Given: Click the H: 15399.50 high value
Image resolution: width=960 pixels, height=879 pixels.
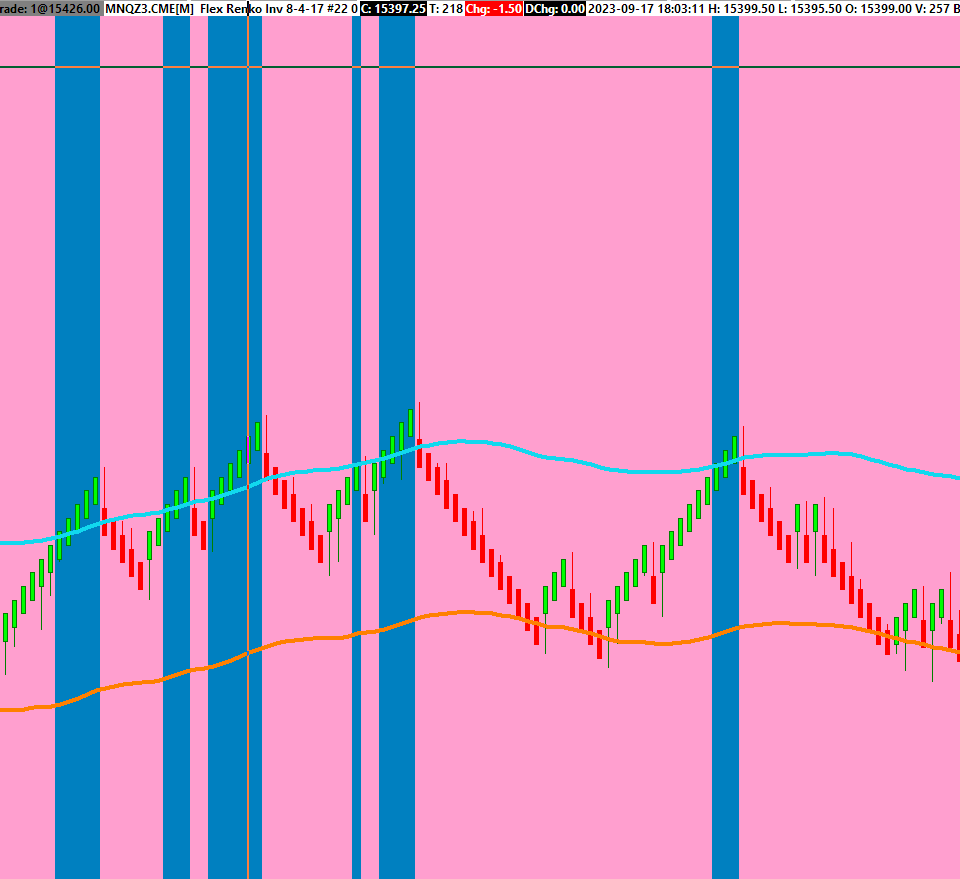Looking at the screenshot, I should tap(741, 9).
